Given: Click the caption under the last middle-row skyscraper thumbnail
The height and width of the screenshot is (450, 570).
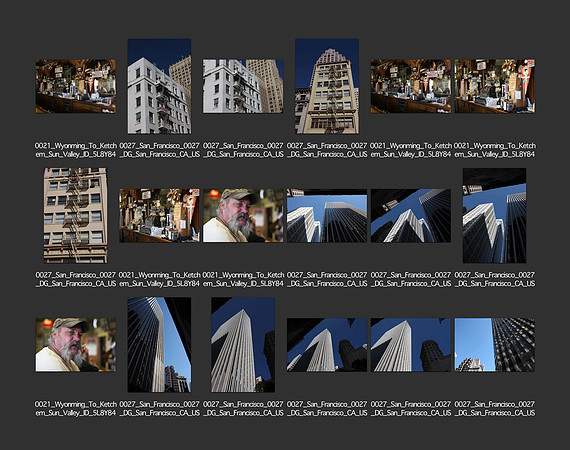Looking at the screenshot, I should pyautogui.click(x=494, y=279).
